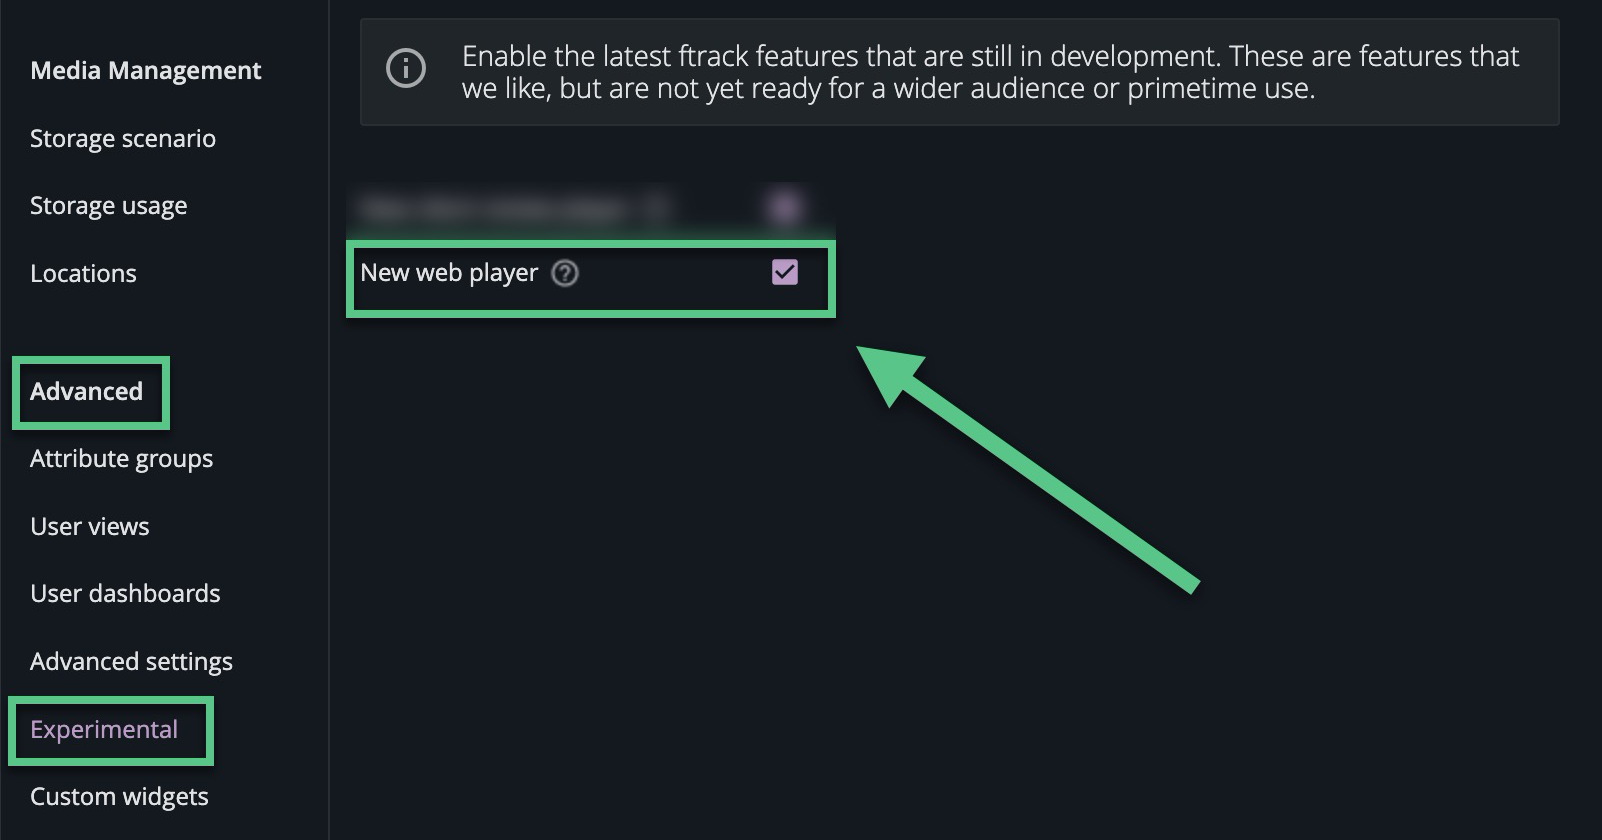Toggle the blurred checkbox above New web player

(785, 208)
